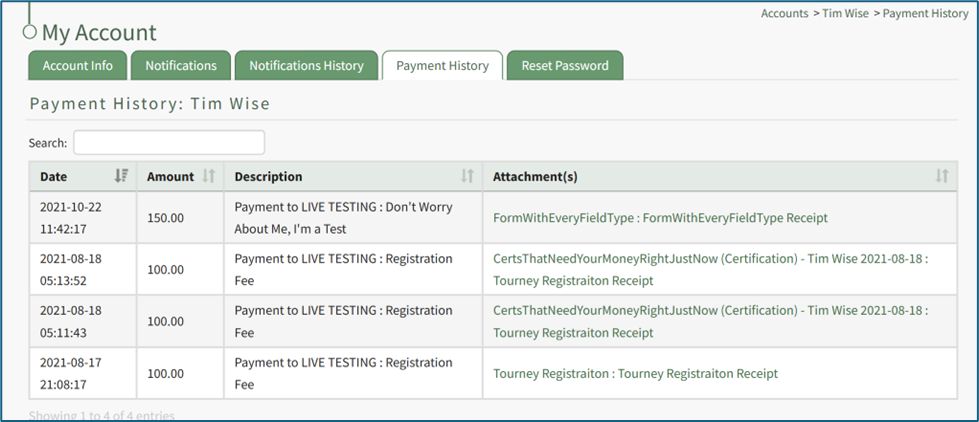Go to the Reset Password tab
Screen dimensions: 979x422
pos(564,66)
